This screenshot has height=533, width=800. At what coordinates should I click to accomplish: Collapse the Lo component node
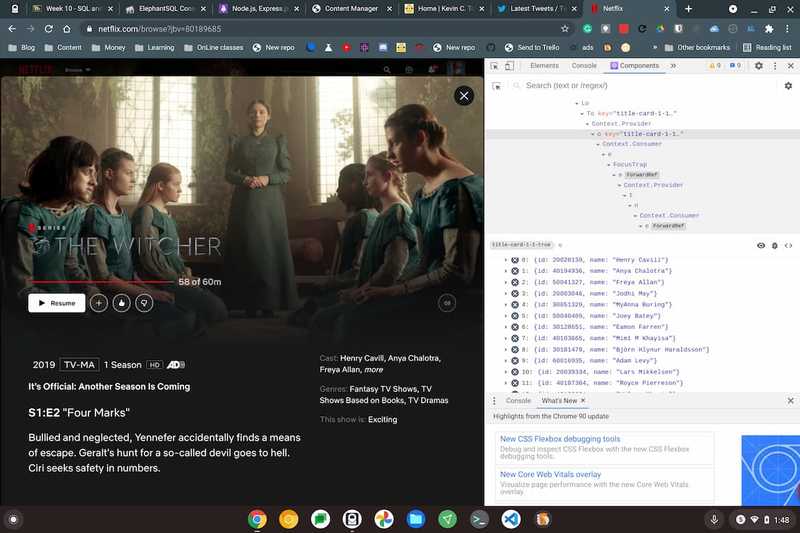pos(577,104)
